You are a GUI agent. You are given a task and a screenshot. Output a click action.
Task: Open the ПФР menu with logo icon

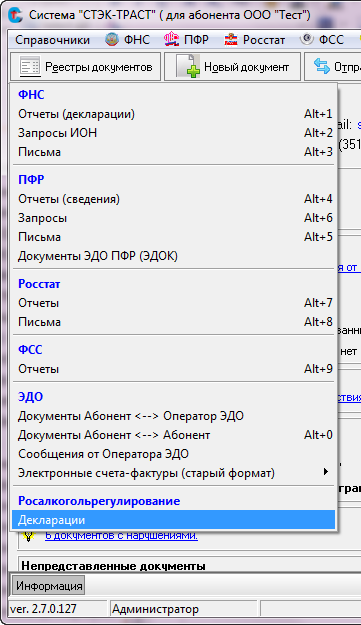(186, 40)
